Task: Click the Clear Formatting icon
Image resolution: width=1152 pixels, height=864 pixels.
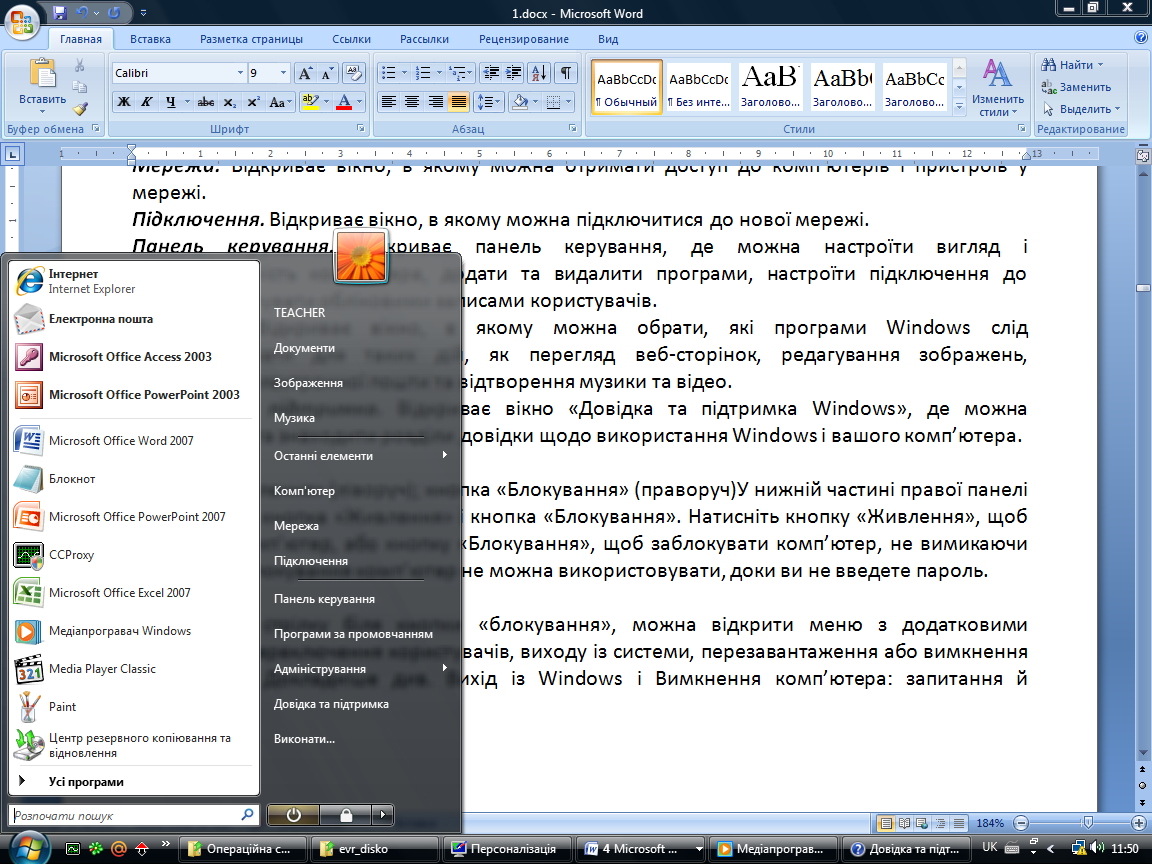Action: (354, 73)
